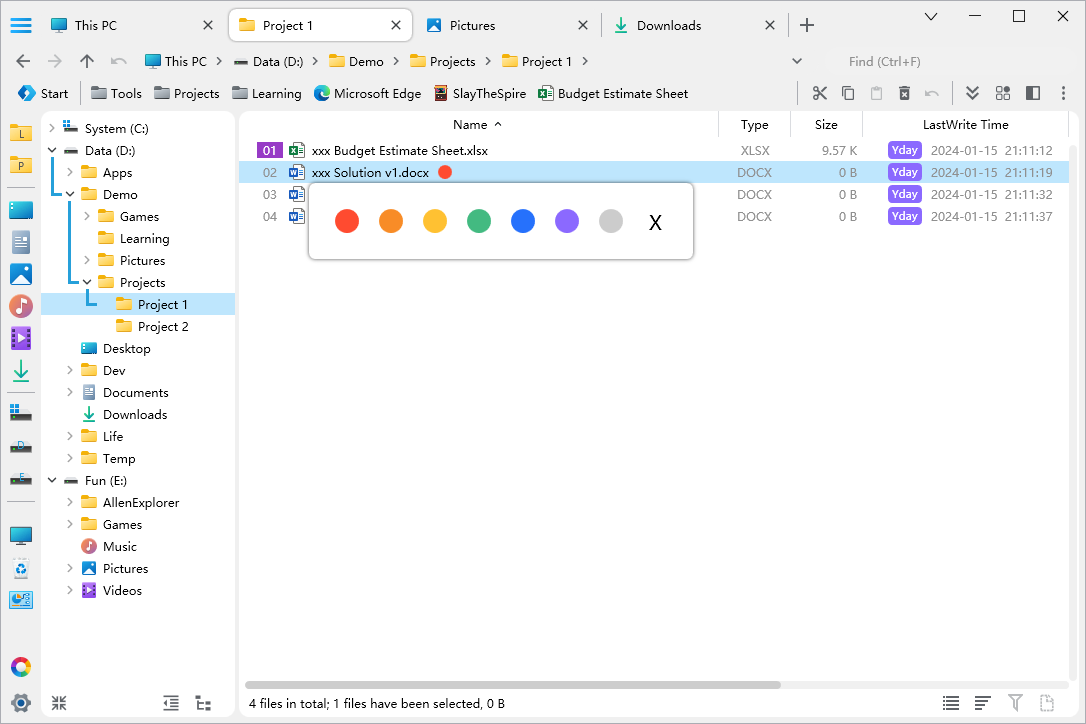Collapse the Data (D:) drive tree node

(x=52, y=151)
